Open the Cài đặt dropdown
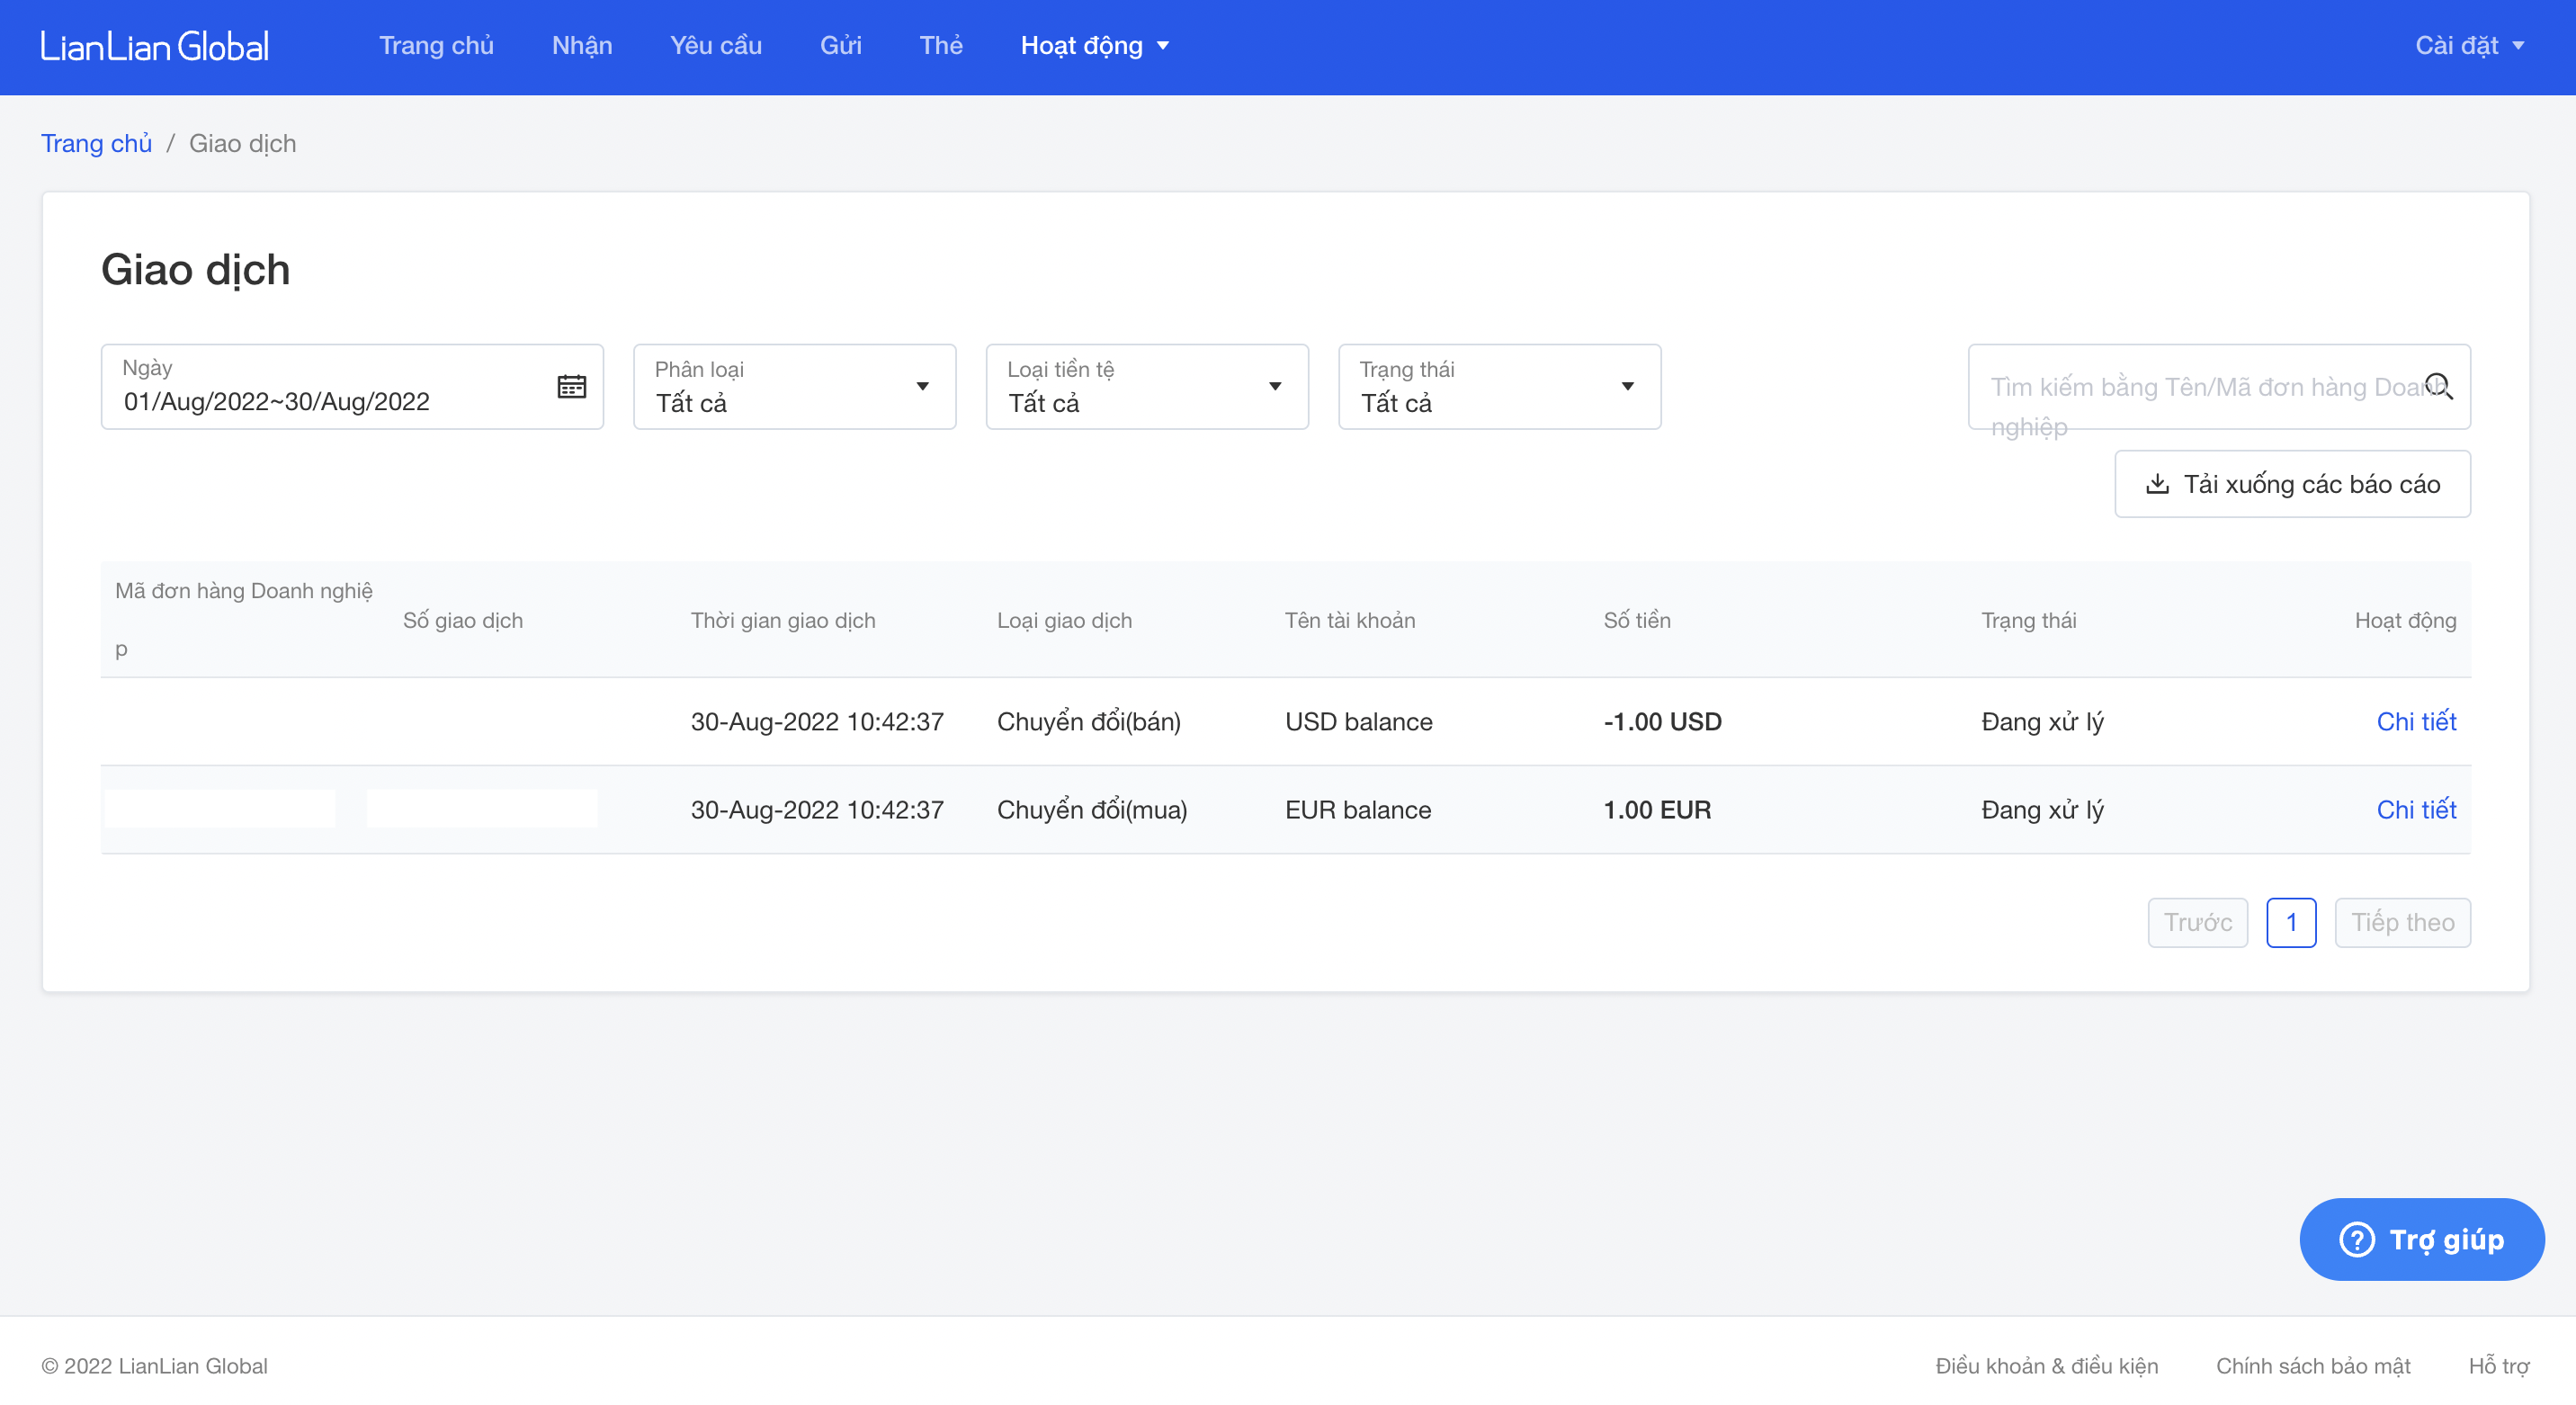Screen dimensions: 2576x1405 coord(2469,46)
